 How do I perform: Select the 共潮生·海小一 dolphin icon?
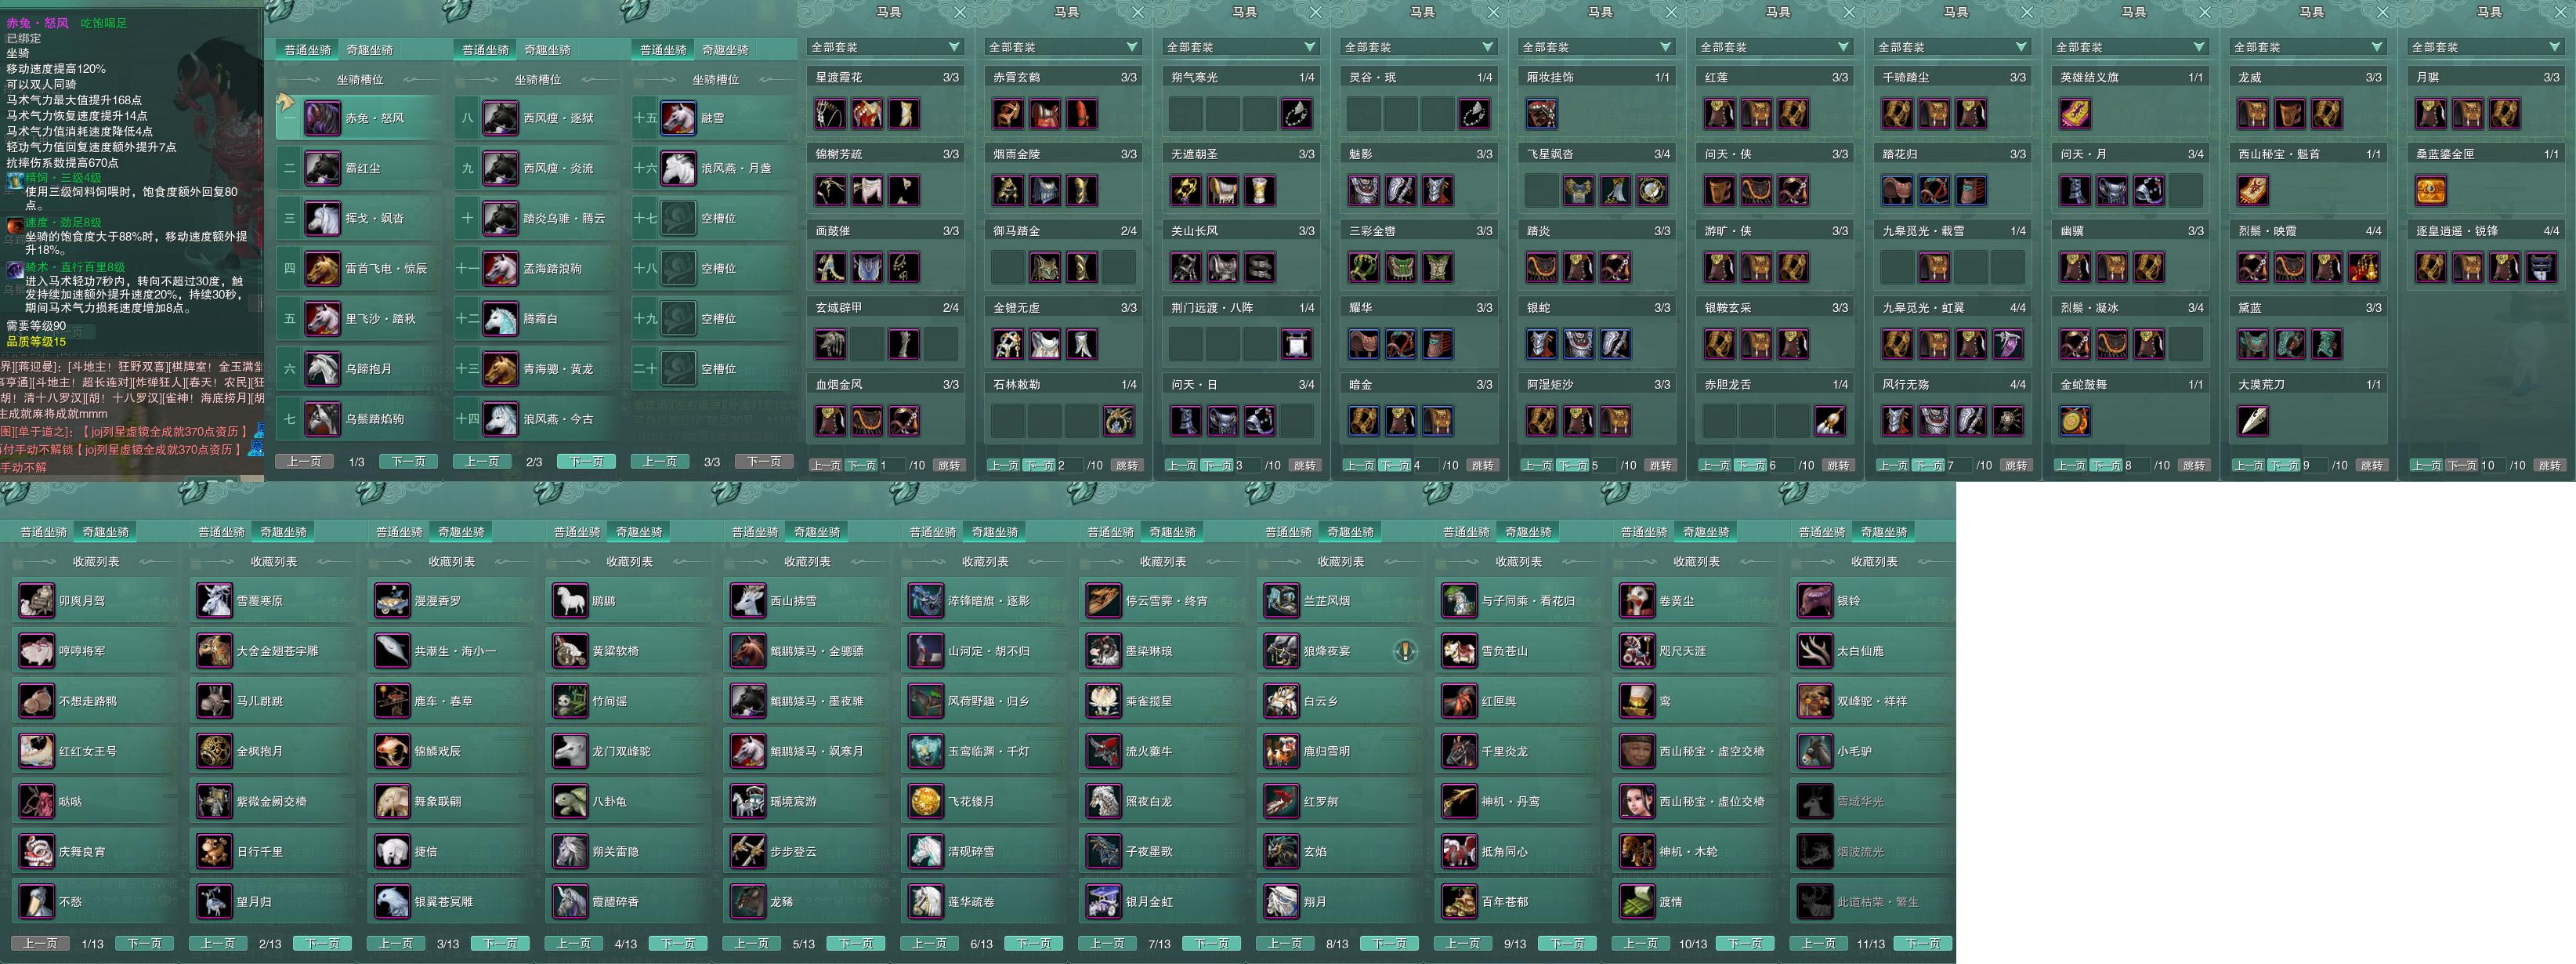coord(392,650)
